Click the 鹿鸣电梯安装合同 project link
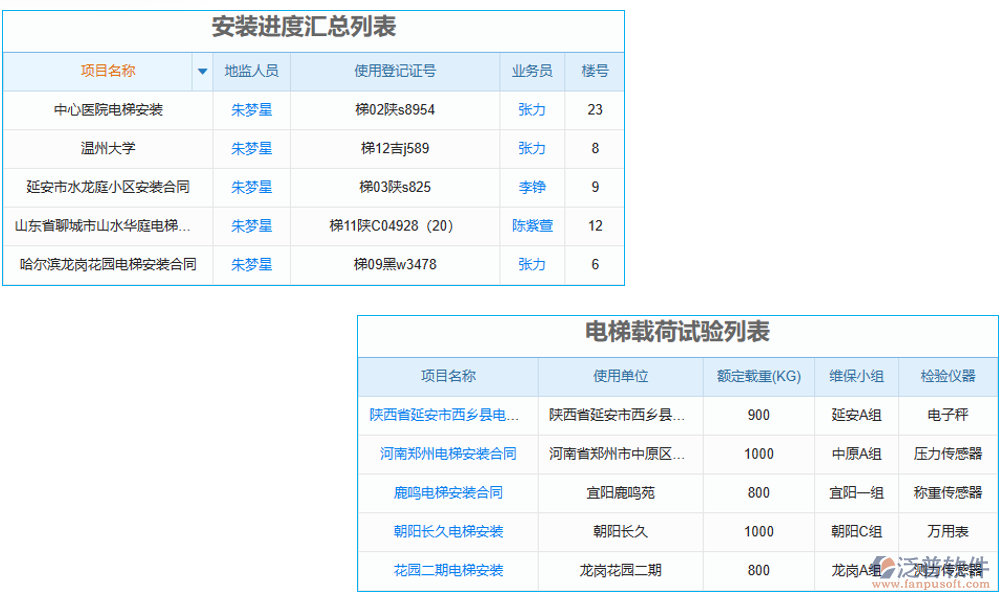Screen dimensions: 1000x600 (x=445, y=493)
